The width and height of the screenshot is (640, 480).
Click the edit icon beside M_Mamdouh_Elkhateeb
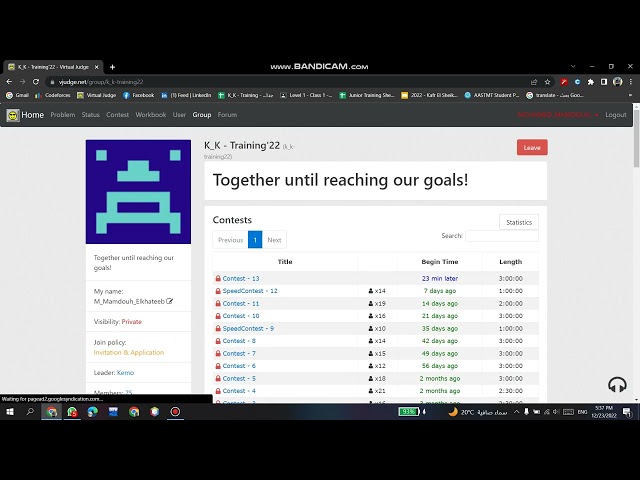click(170, 301)
